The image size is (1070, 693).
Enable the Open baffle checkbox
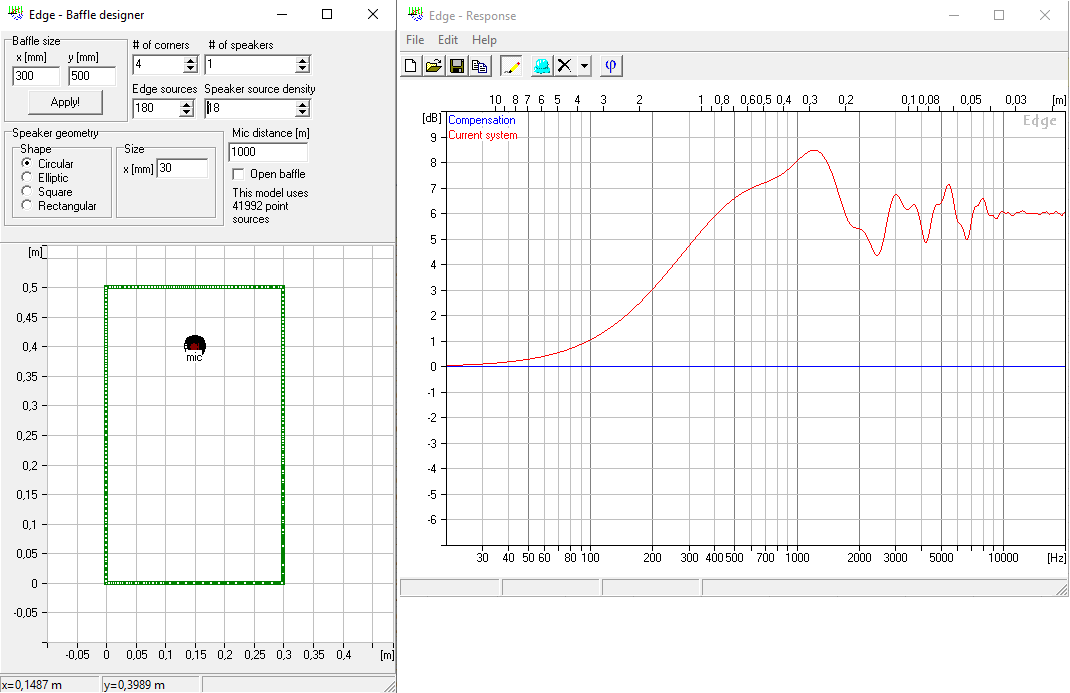(x=238, y=174)
